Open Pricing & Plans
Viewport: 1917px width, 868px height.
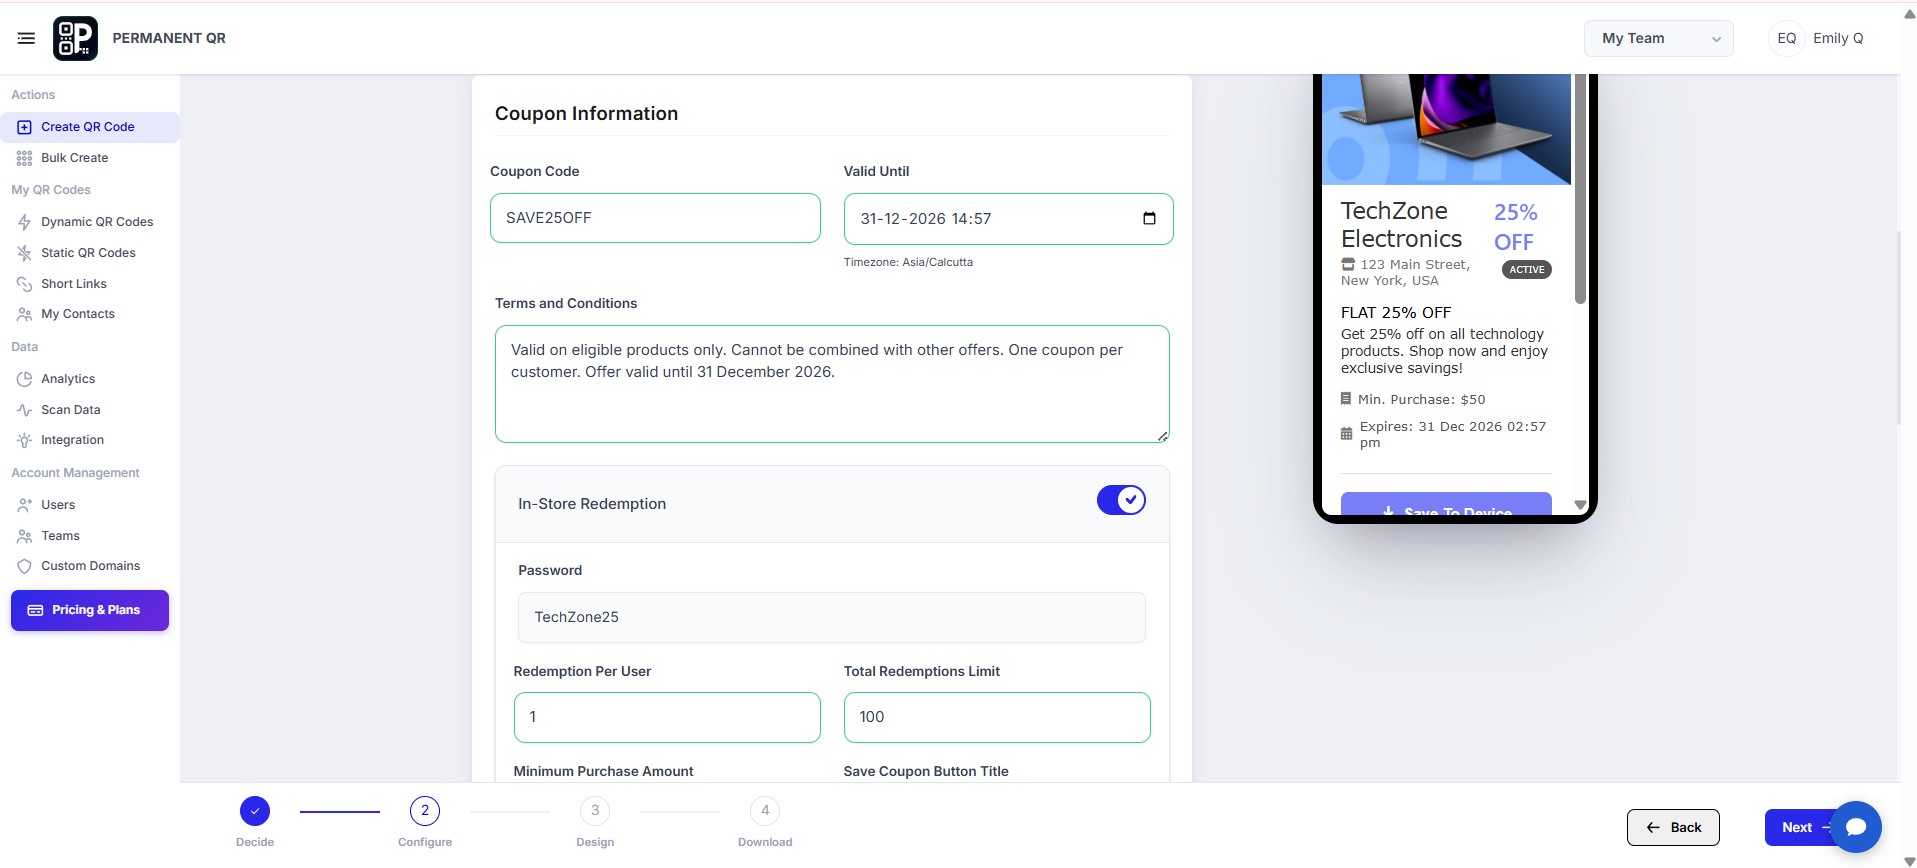pyautogui.click(x=90, y=610)
